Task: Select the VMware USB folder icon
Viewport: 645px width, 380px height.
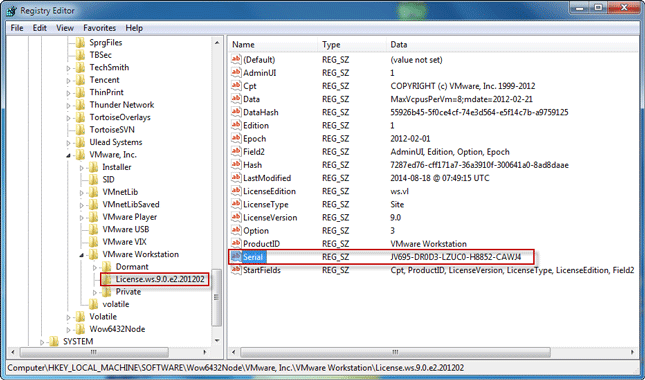Action: point(94,229)
